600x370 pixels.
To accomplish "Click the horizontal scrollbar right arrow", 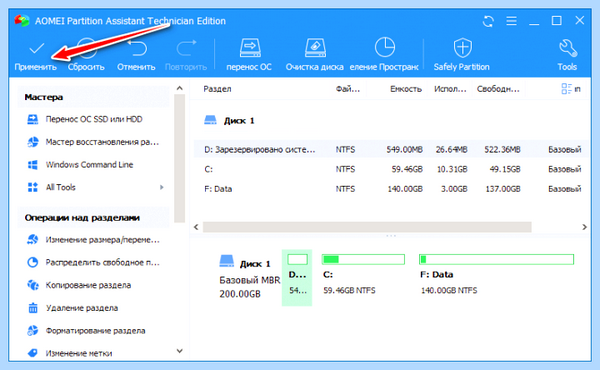I will point(584,227).
